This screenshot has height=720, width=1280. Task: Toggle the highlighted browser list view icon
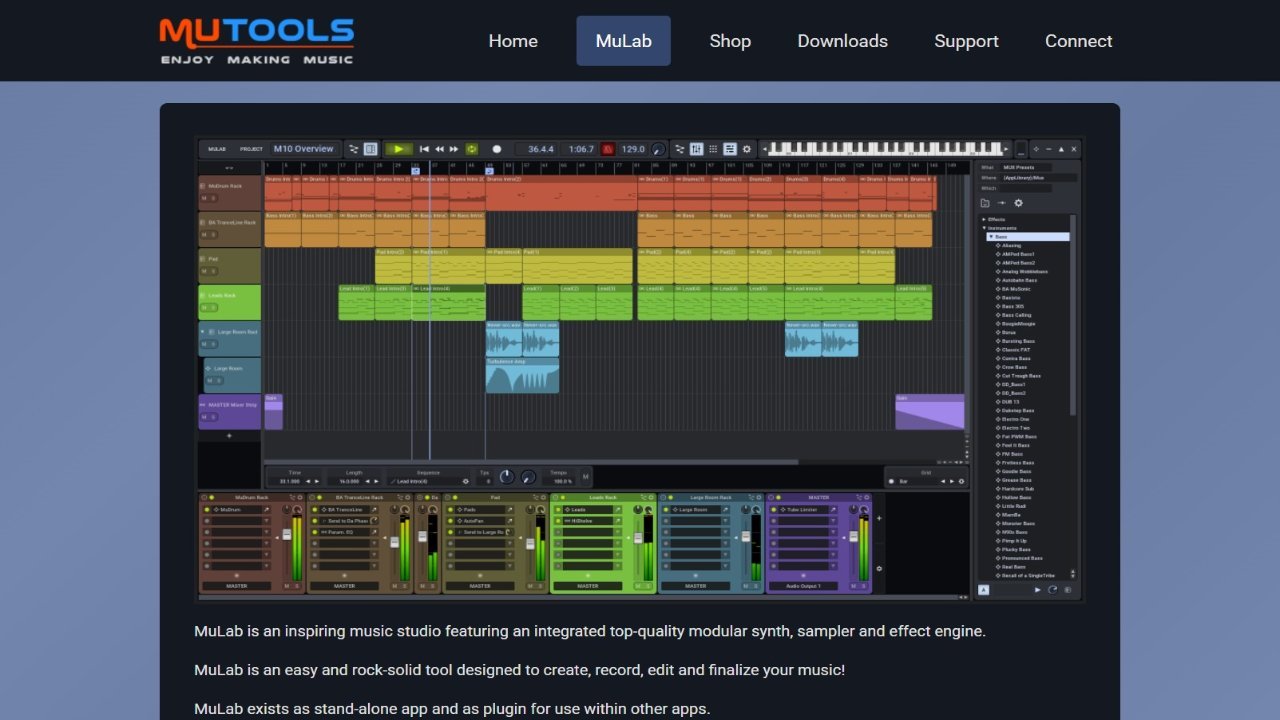730,149
